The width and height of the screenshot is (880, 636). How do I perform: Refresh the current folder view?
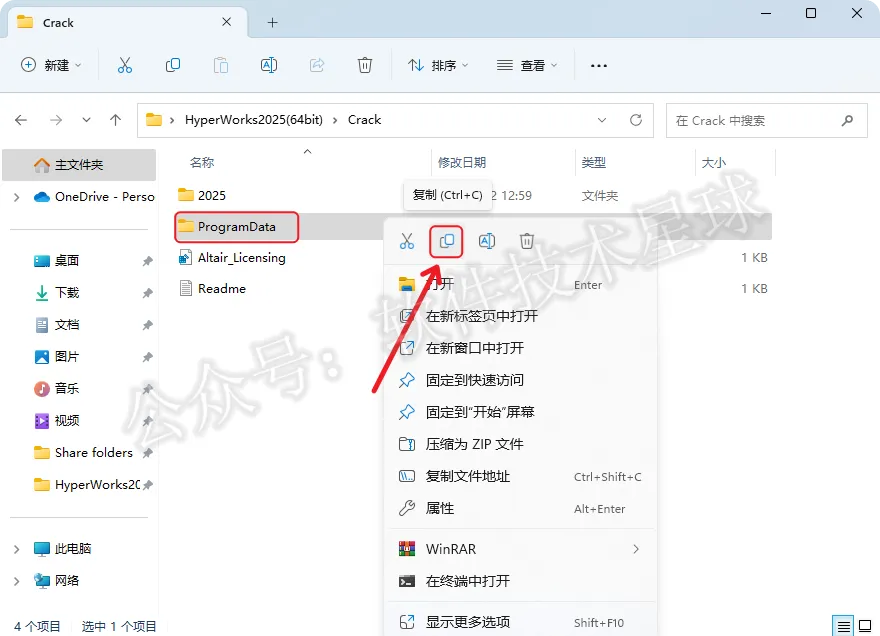[x=635, y=120]
